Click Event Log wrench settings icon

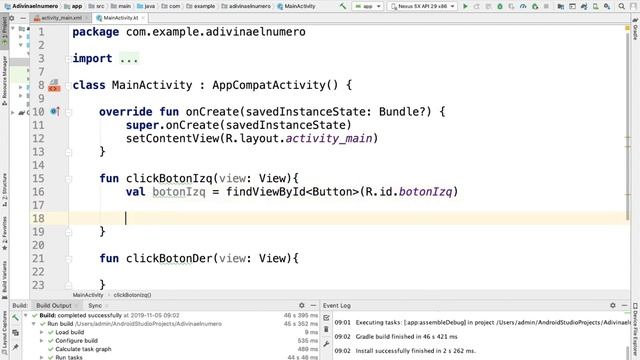click(327, 344)
